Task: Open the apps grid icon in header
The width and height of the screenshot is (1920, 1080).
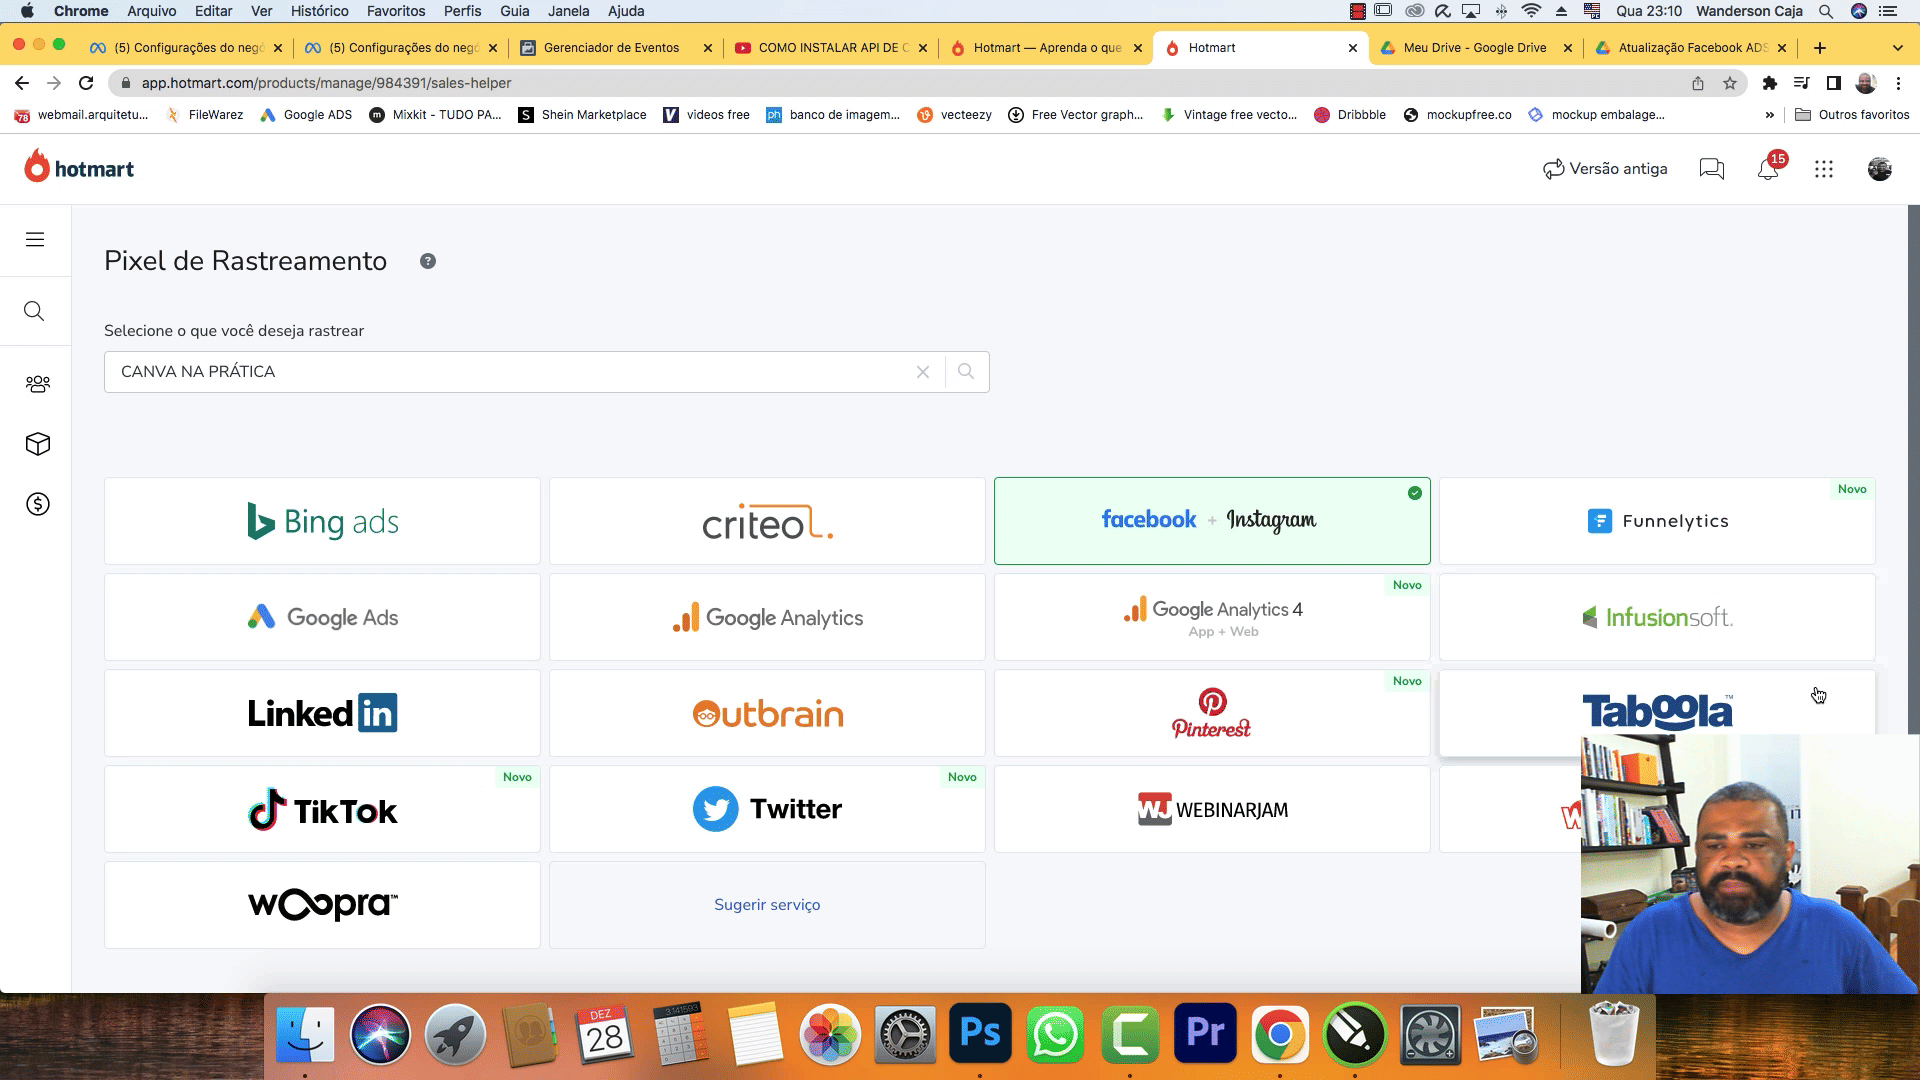Action: coord(1824,169)
